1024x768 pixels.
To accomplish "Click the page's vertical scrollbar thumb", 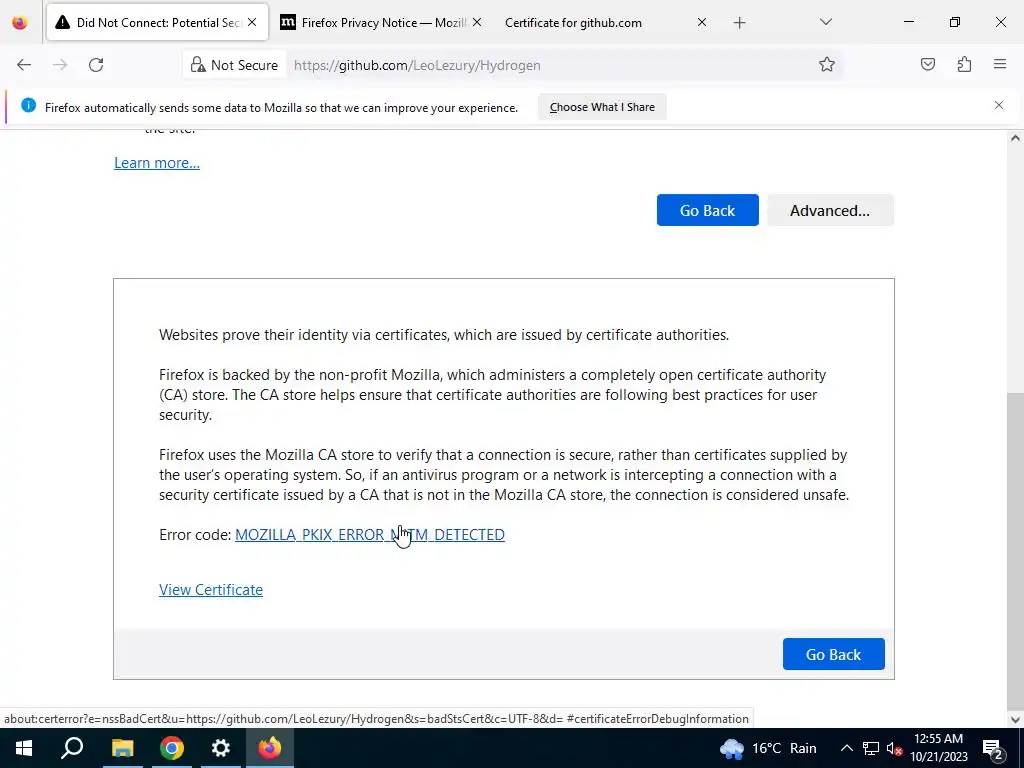I will 1015,549.
